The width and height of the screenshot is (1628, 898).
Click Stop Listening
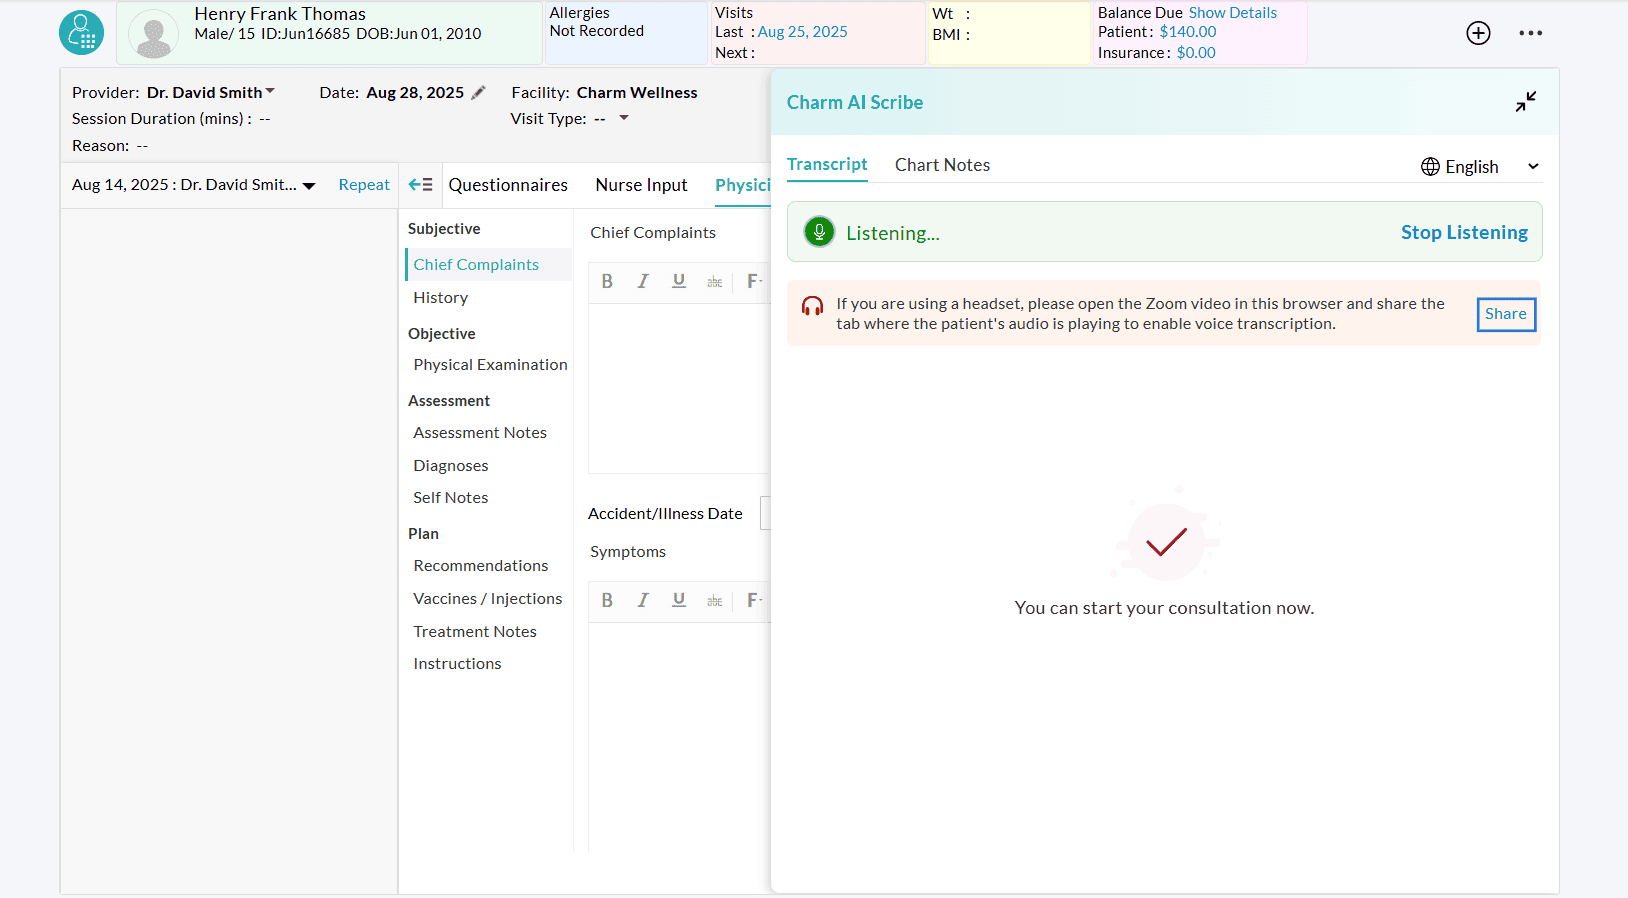coord(1463,232)
